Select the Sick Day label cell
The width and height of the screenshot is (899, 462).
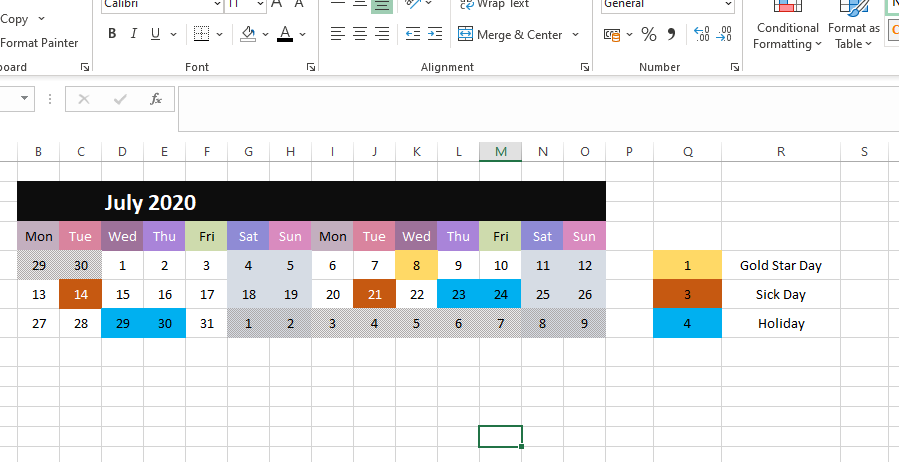pyautogui.click(x=781, y=294)
